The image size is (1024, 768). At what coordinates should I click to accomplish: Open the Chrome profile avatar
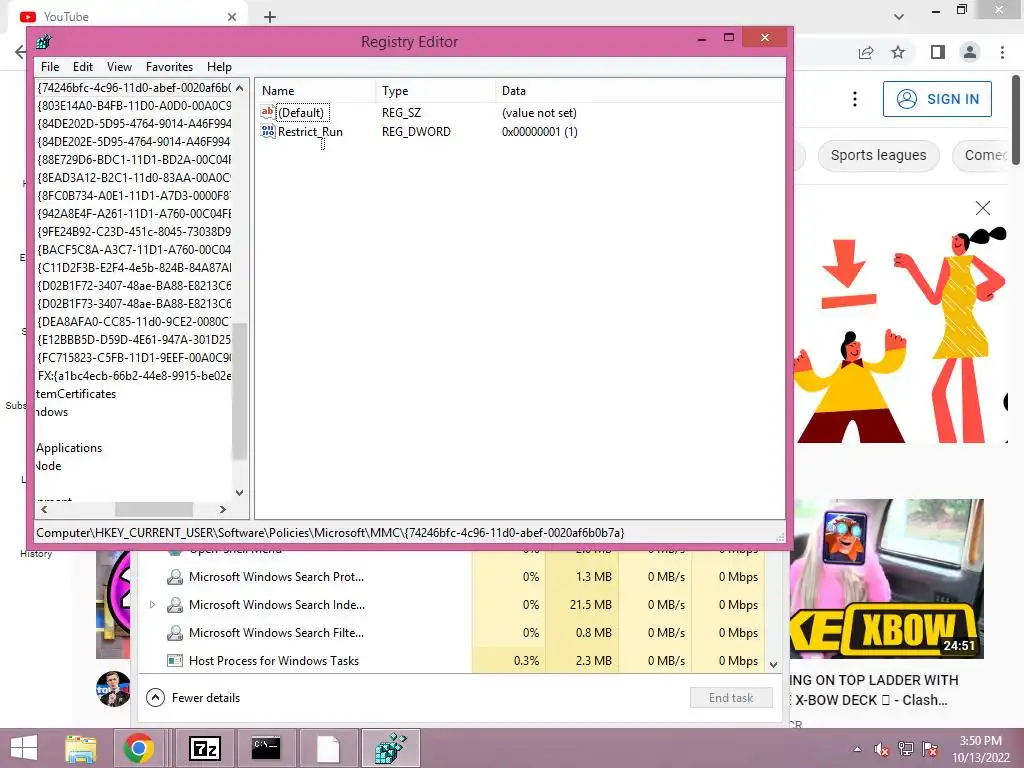point(970,52)
